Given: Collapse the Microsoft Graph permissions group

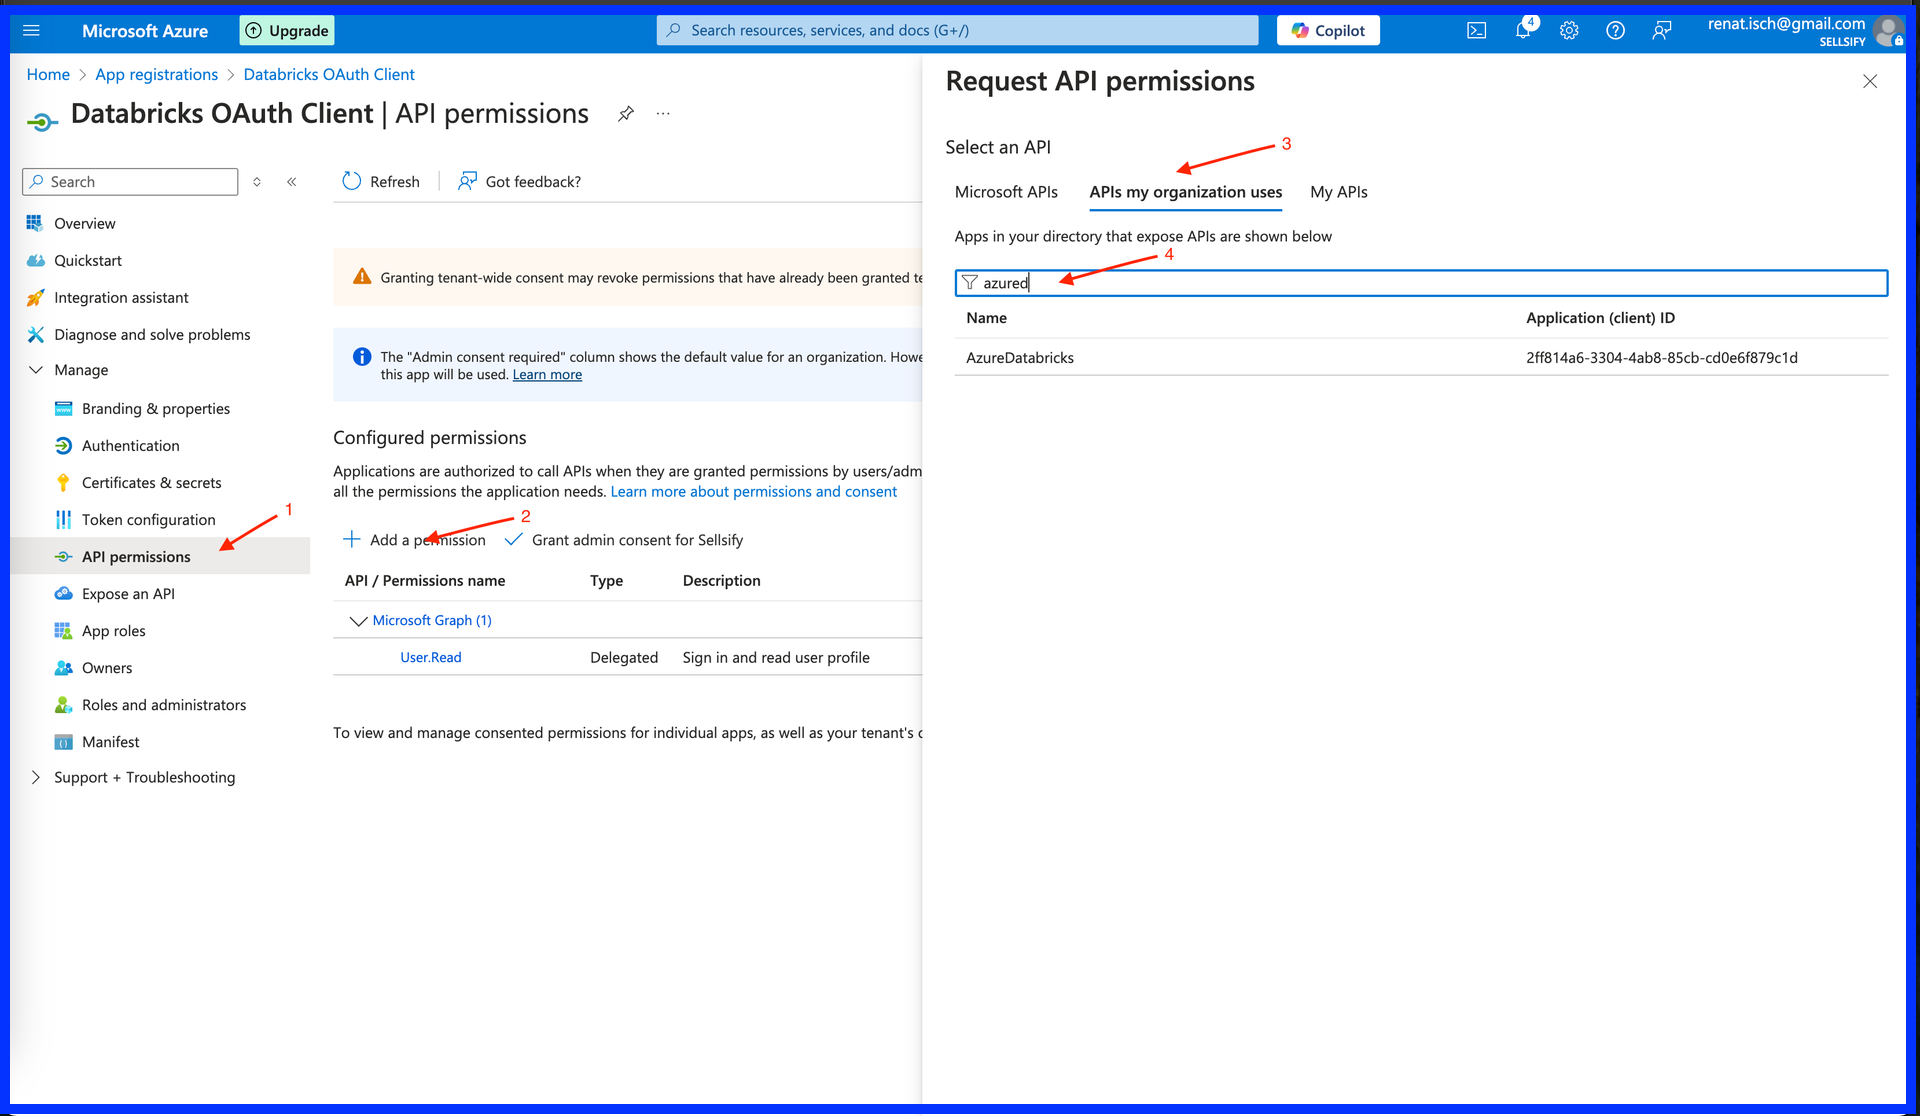Looking at the screenshot, I should coord(358,621).
